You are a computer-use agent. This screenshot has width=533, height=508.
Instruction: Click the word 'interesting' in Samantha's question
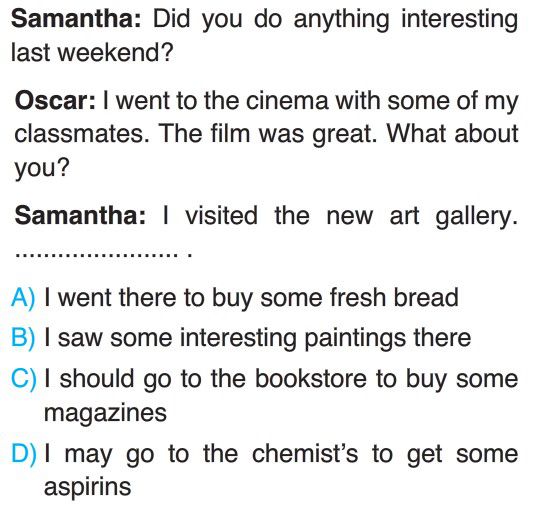460,20
